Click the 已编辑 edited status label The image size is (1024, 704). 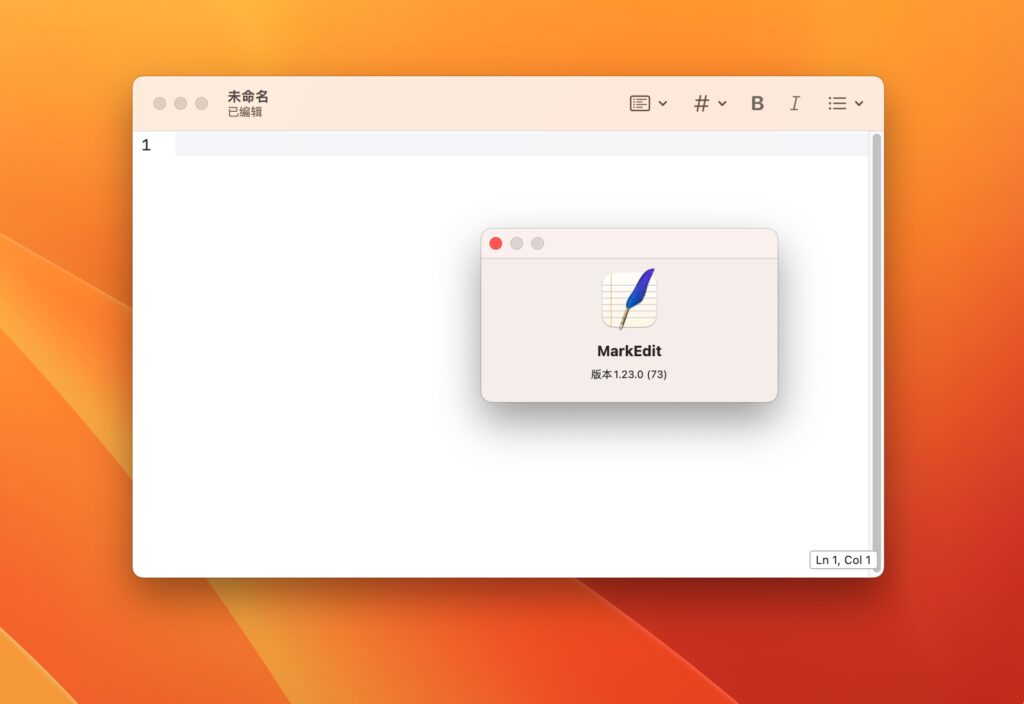point(245,111)
